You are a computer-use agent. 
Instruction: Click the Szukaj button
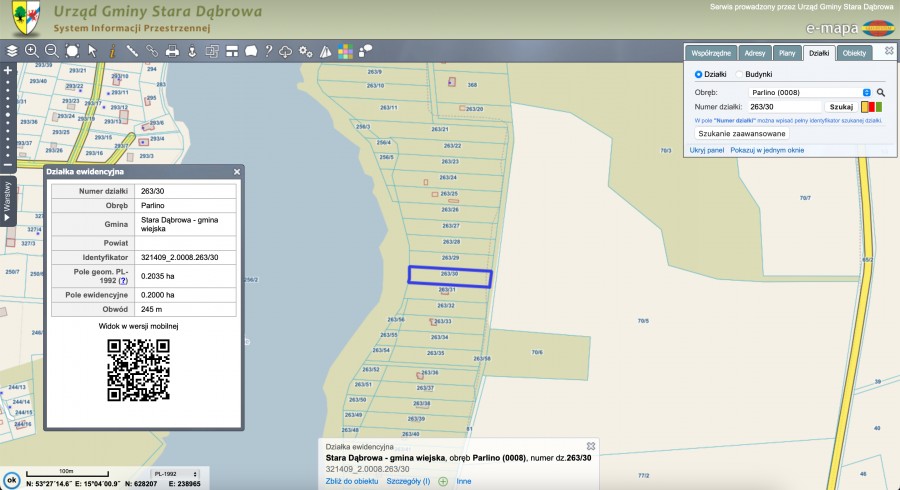841,106
